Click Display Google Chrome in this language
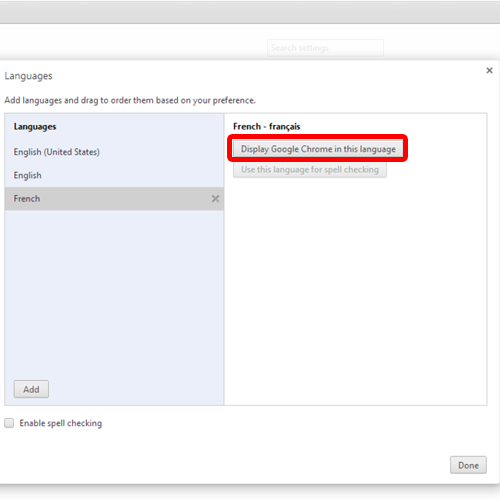The width and height of the screenshot is (500, 500). [x=318, y=149]
